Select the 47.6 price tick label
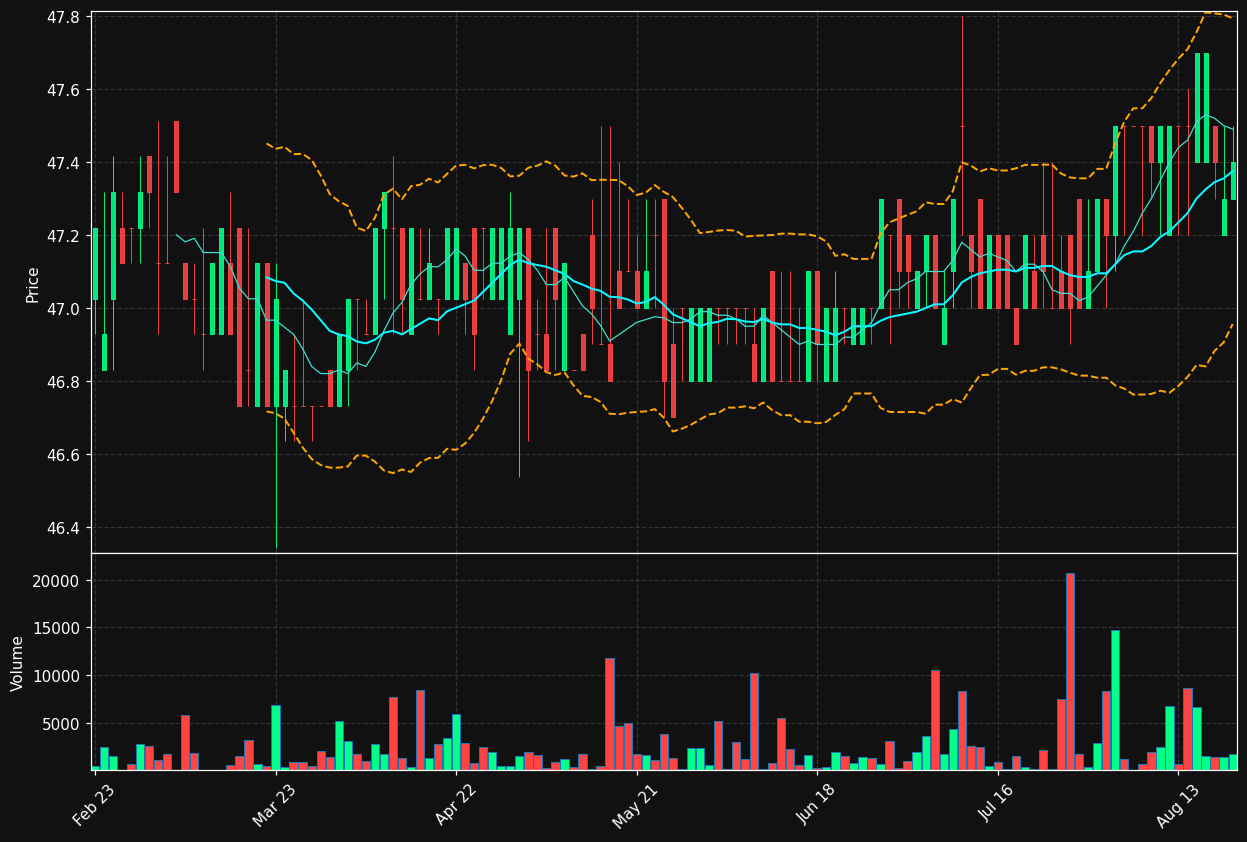1247x842 pixels. (64, 90)
